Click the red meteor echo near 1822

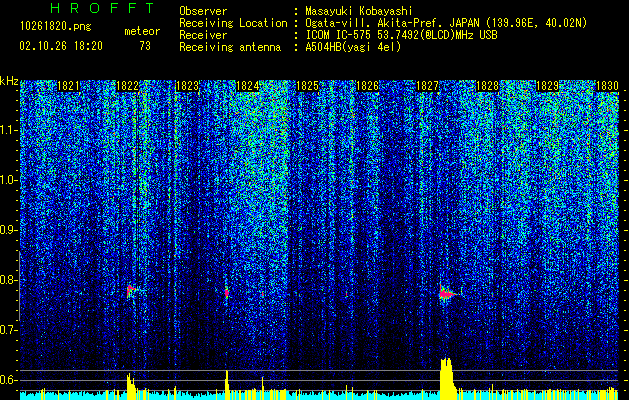[x=130, y=290]
